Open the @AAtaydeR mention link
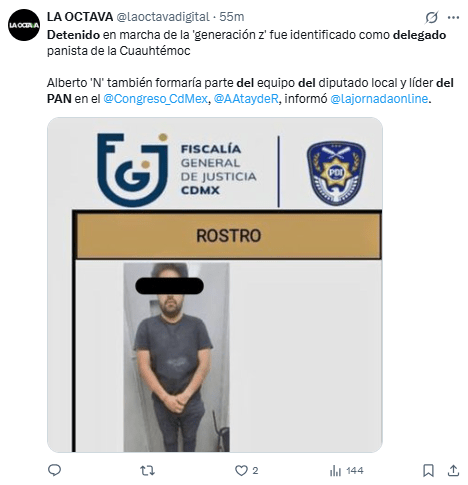468x485 pixels. (x=246, y=99)
